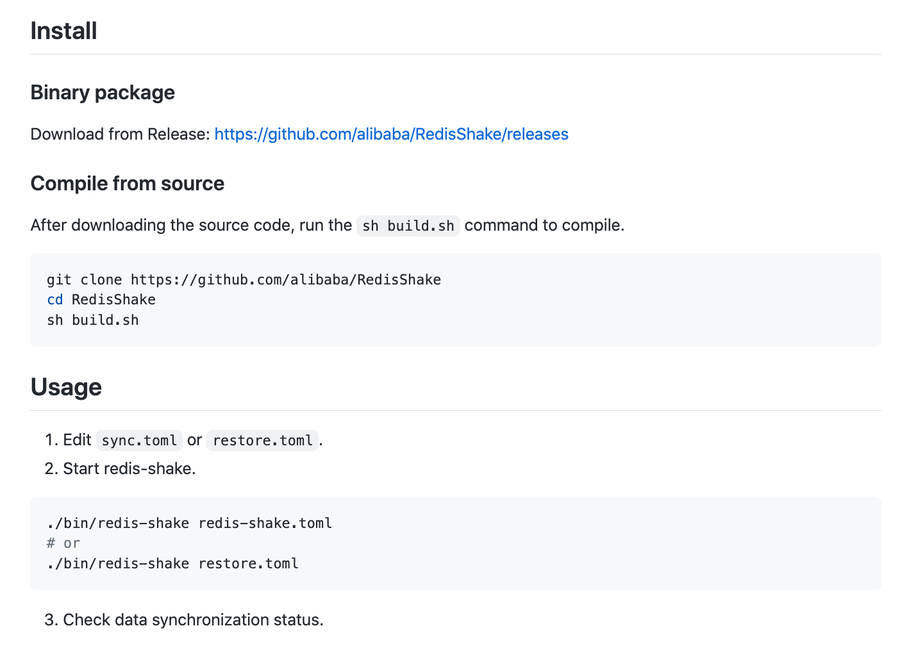
Task: Click the sh build.sh line in code block
Action: click(x=91, y=319)
